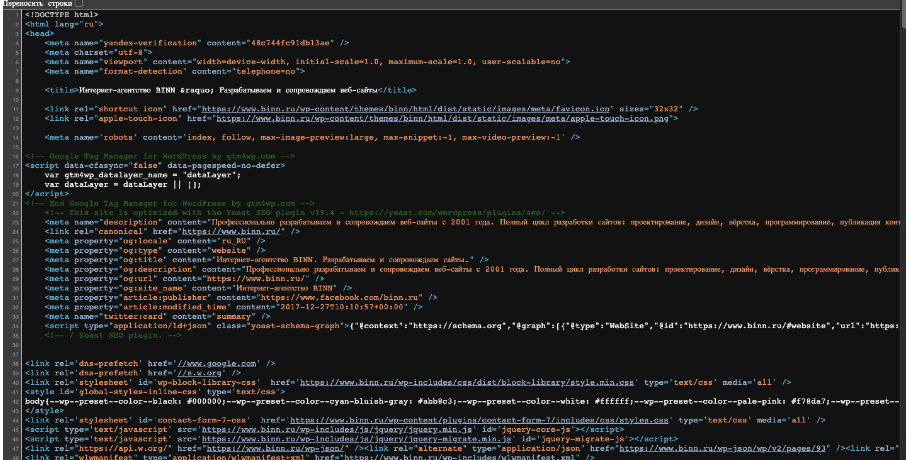Open the favicon.ico href link
Screen dimensions: 912x460
(x=405, y=109)
